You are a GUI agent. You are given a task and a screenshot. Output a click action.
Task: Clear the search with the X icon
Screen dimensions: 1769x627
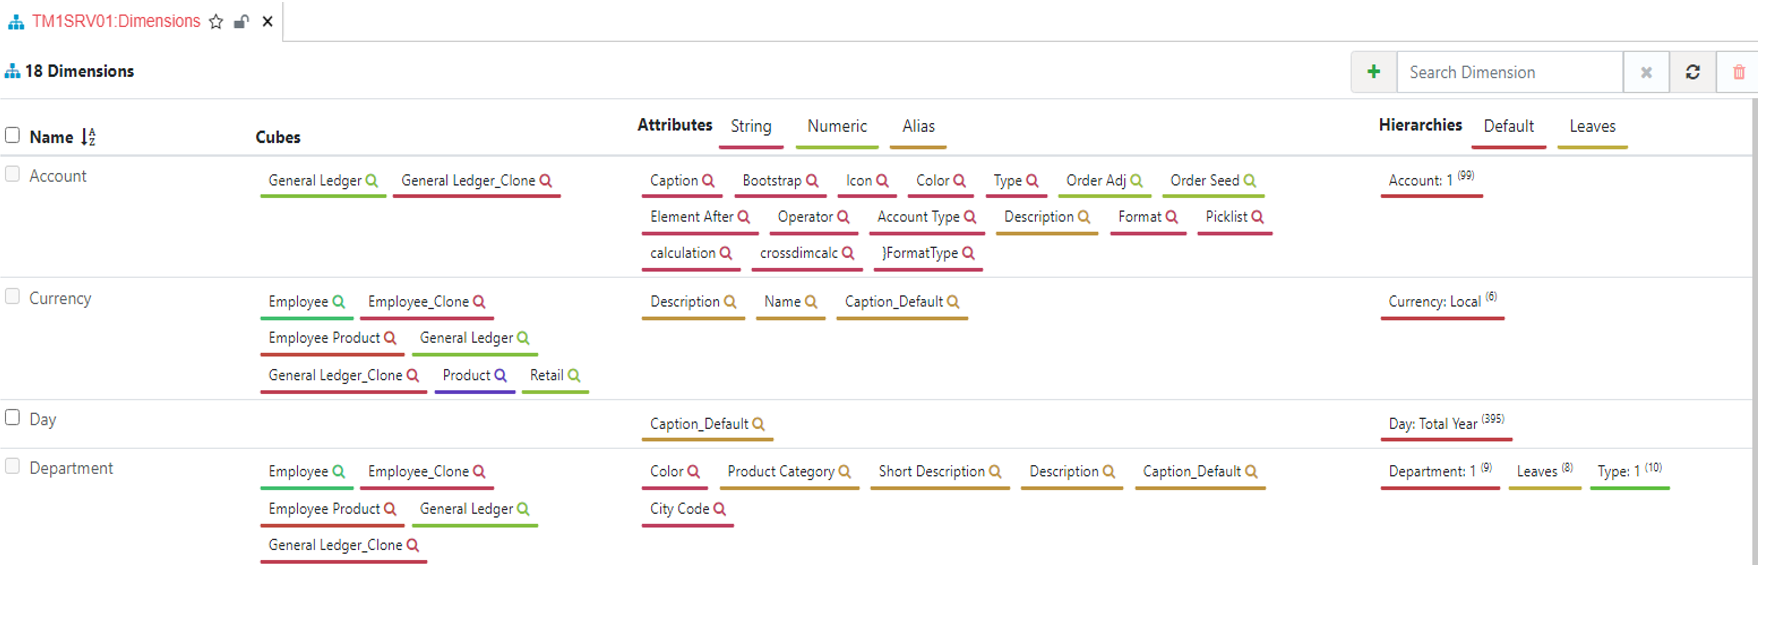coord(1646,72)
